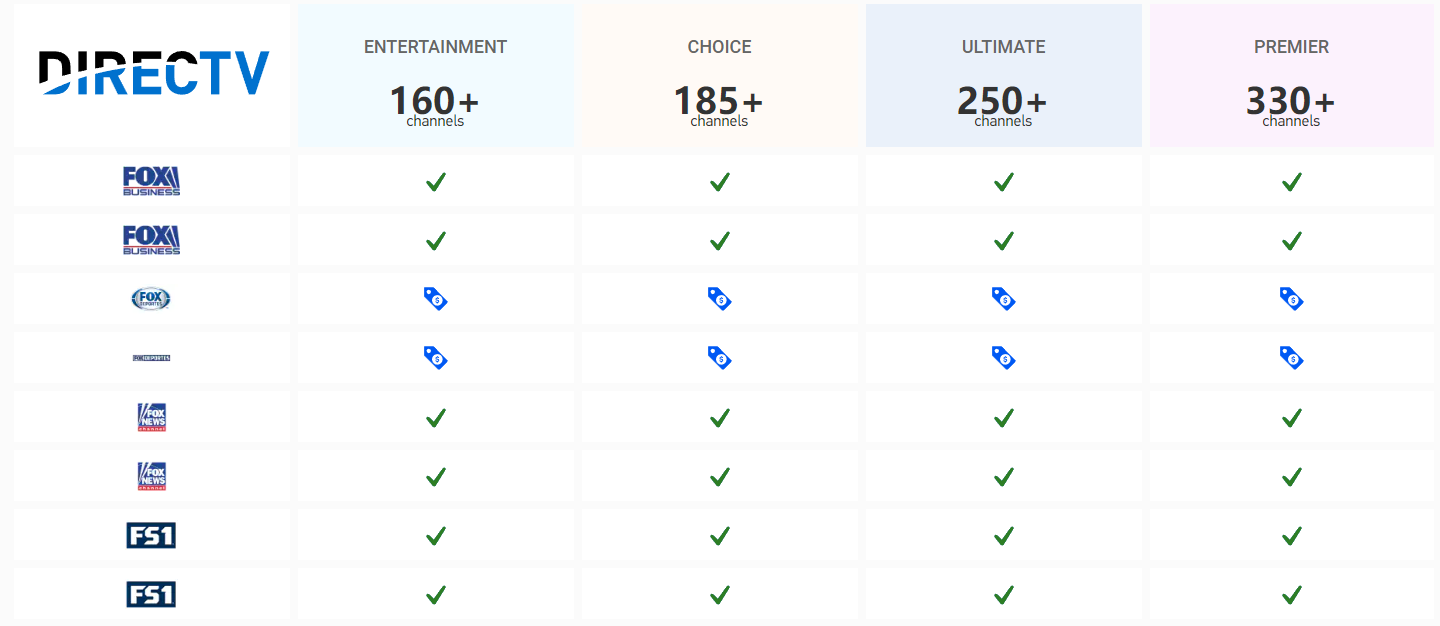Choose the bottom FS1 channel logo
The image size is (1440, 626).
(152, 595)
